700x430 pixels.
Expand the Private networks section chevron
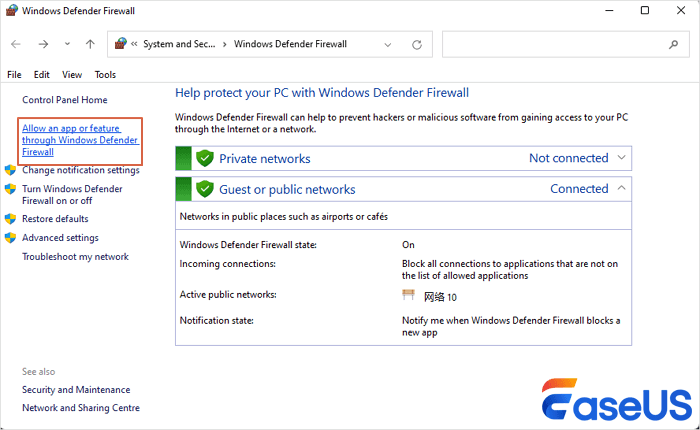pos(622,158)
